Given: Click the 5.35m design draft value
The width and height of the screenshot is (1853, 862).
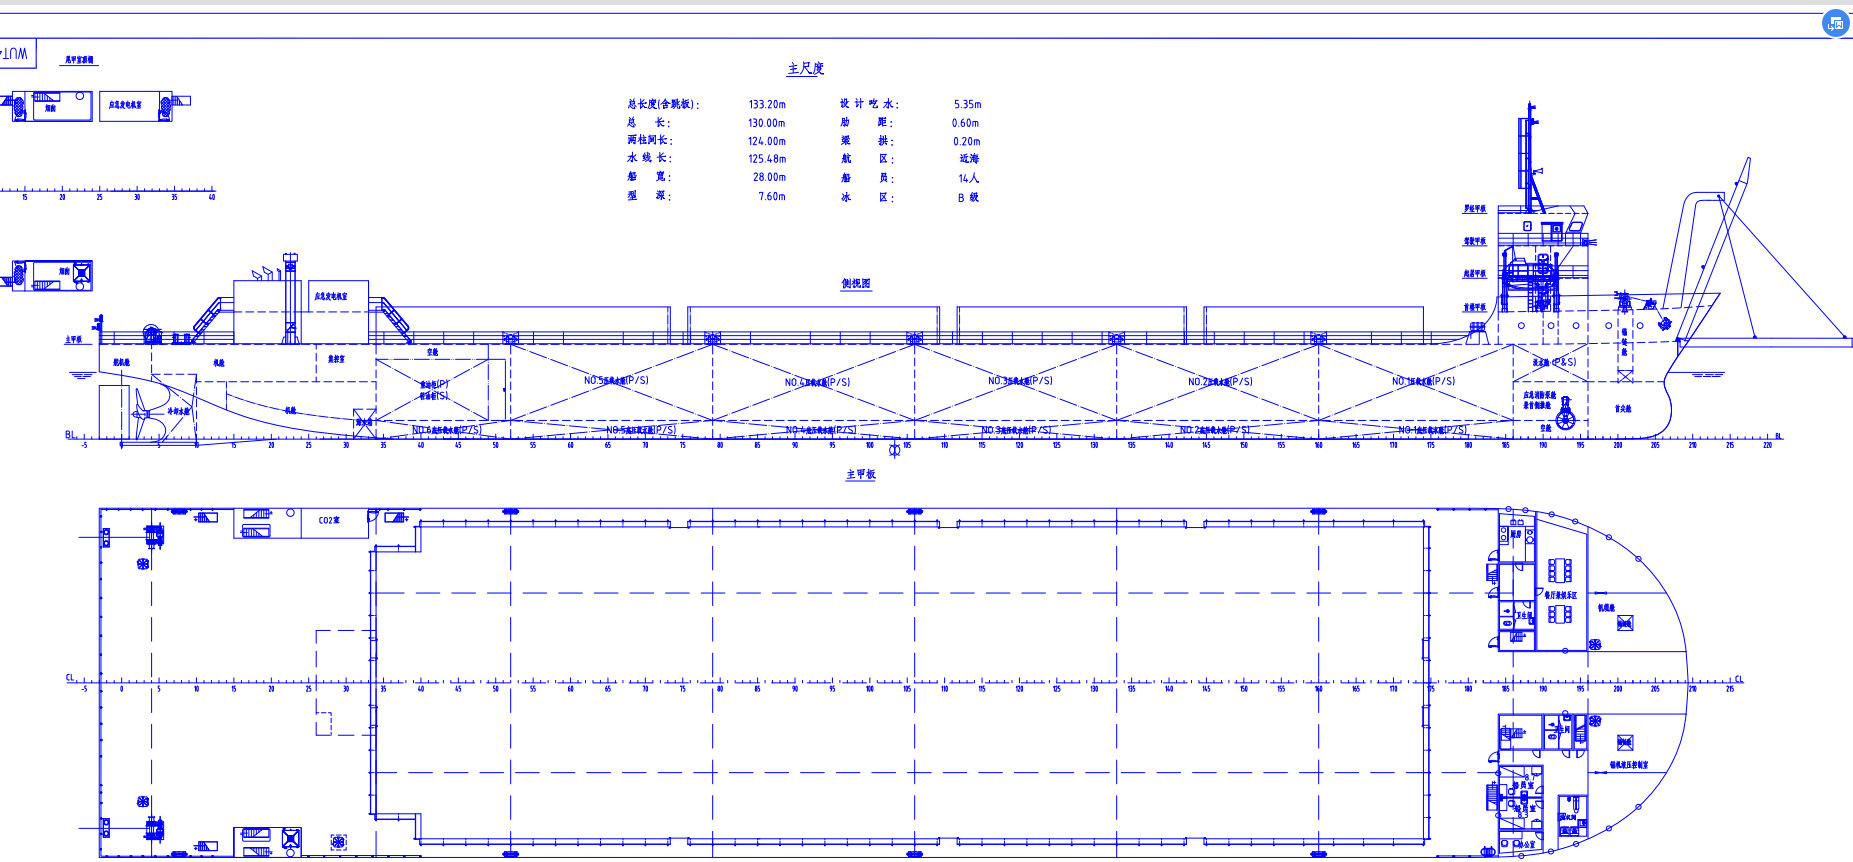Looking at the screenshot, I should (967, 104).
